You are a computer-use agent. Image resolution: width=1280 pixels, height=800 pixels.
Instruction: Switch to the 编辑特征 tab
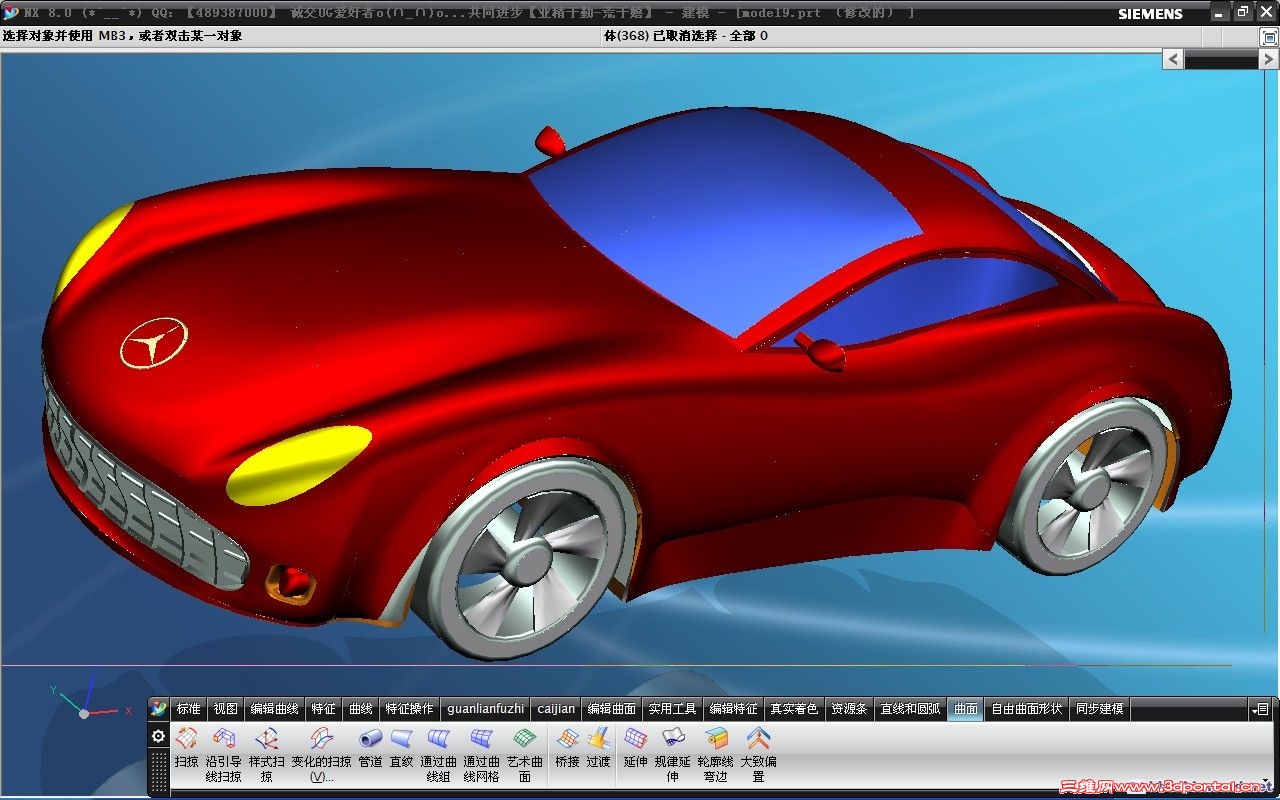point(734,709)
